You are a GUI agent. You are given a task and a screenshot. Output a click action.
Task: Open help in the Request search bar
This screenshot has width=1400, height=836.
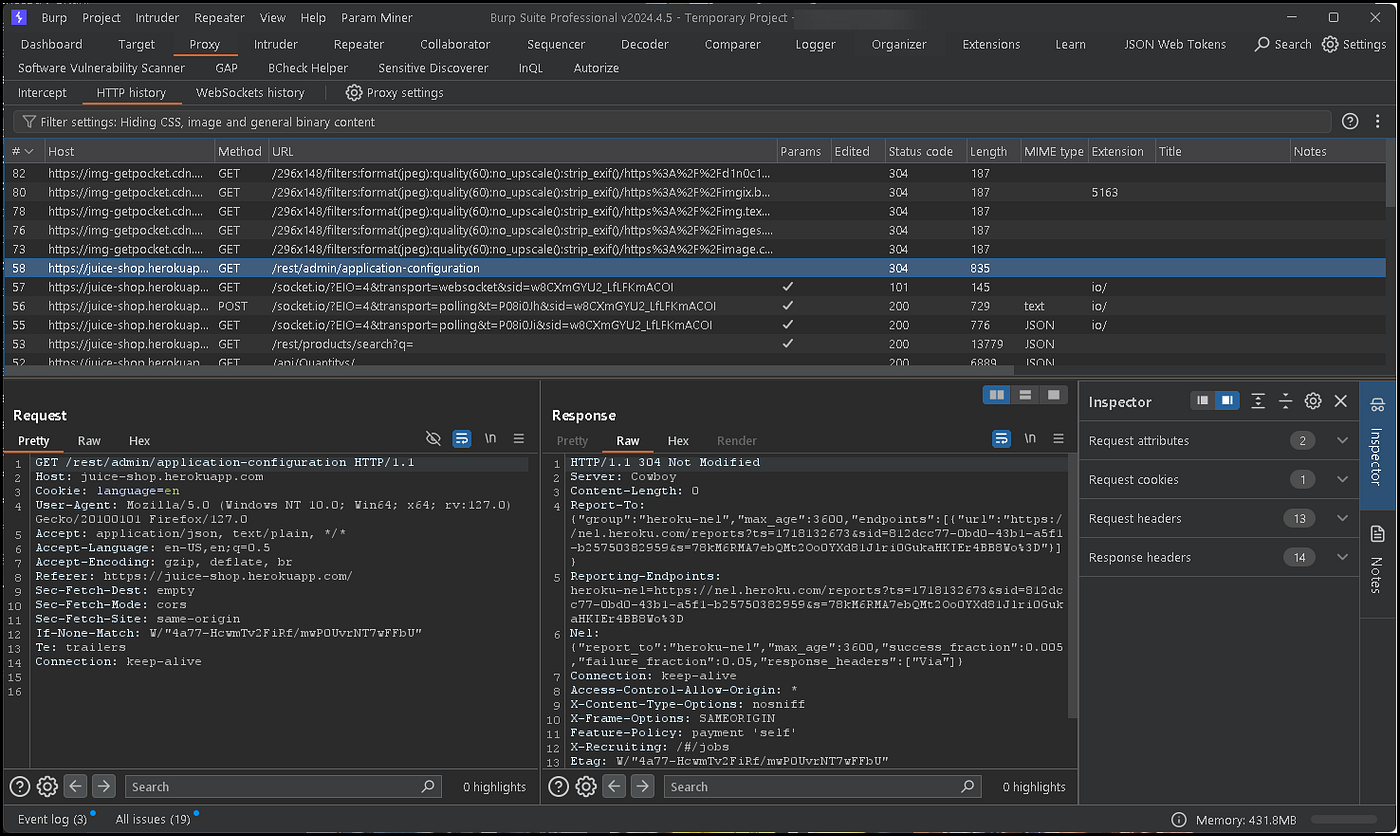19,786
